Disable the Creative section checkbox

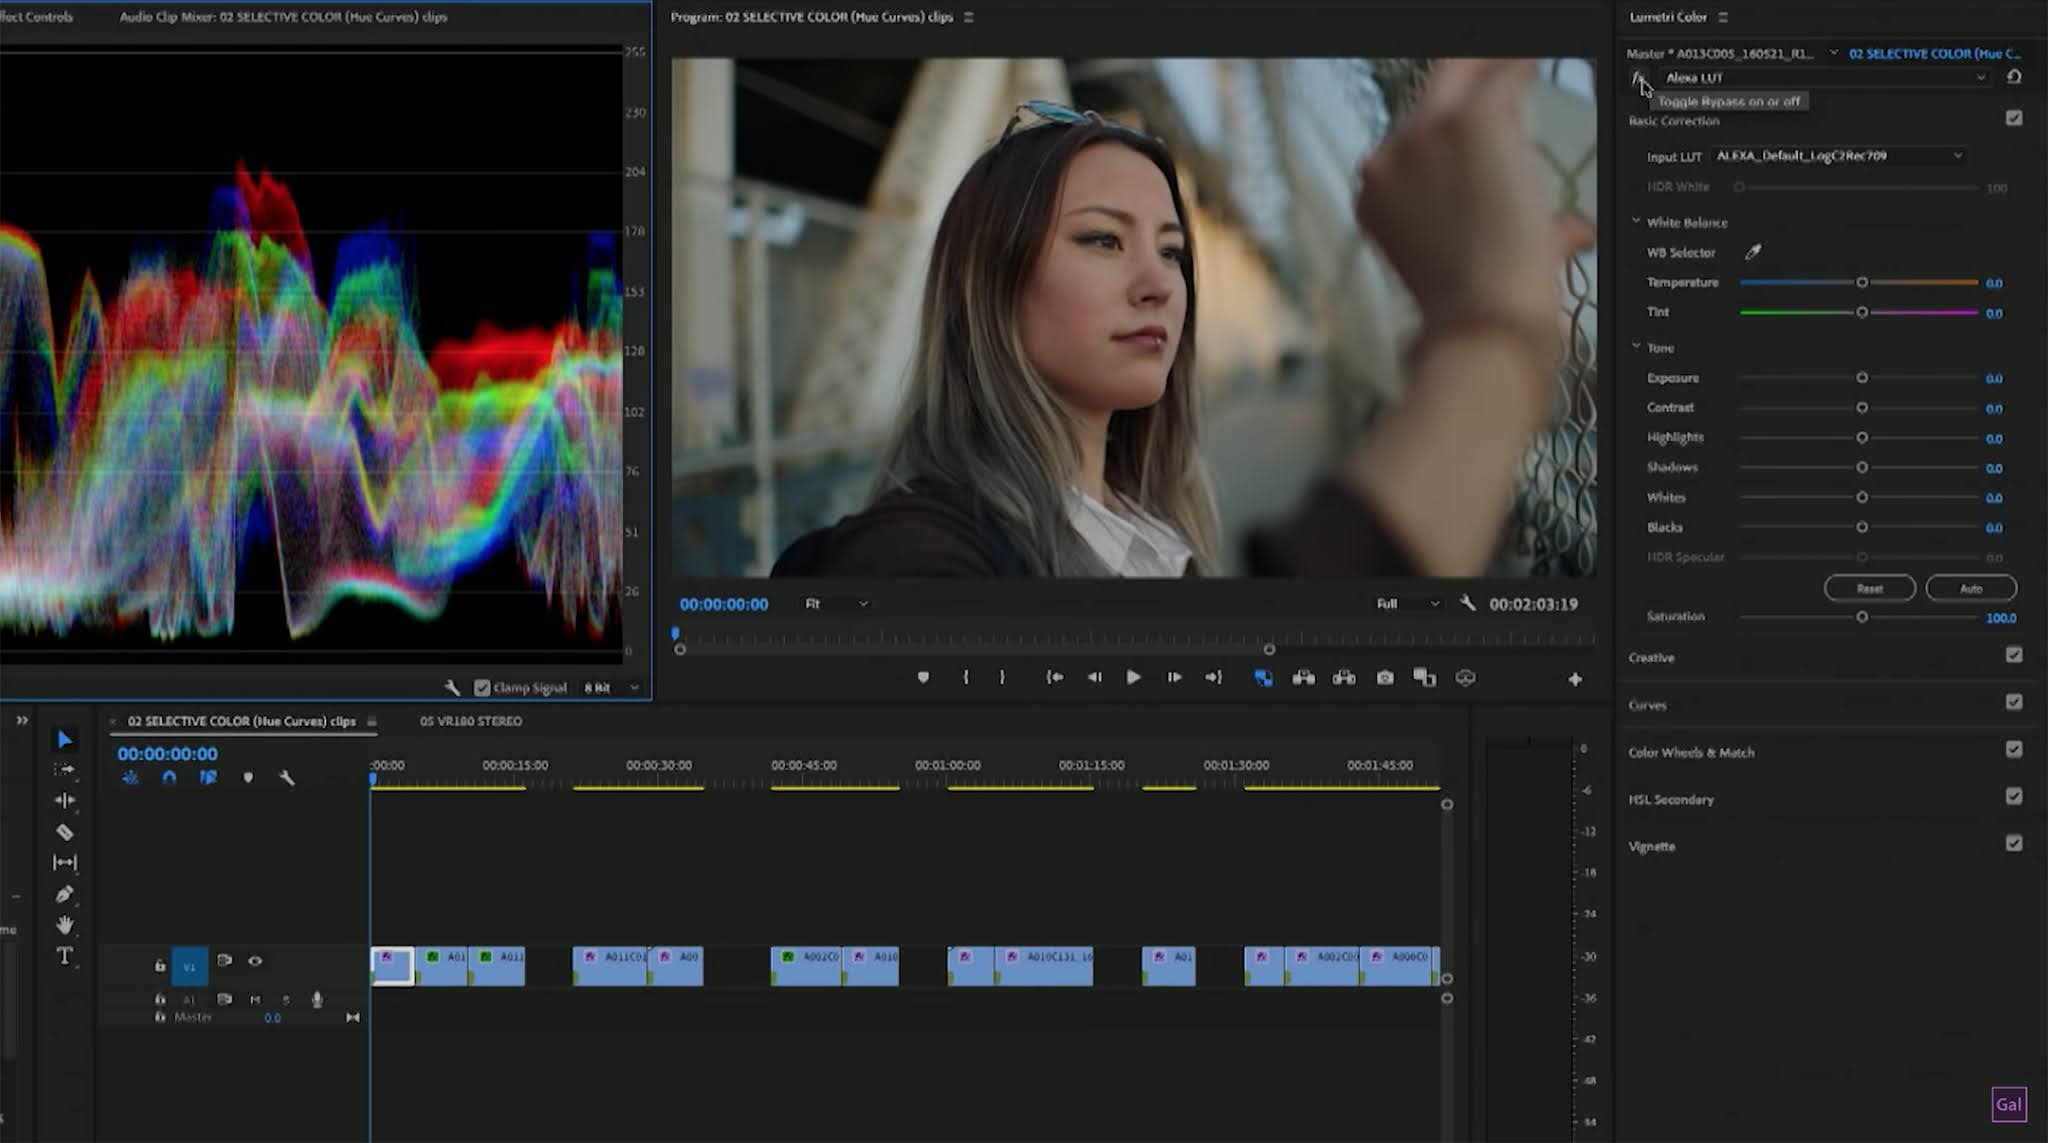point(2014,656)
